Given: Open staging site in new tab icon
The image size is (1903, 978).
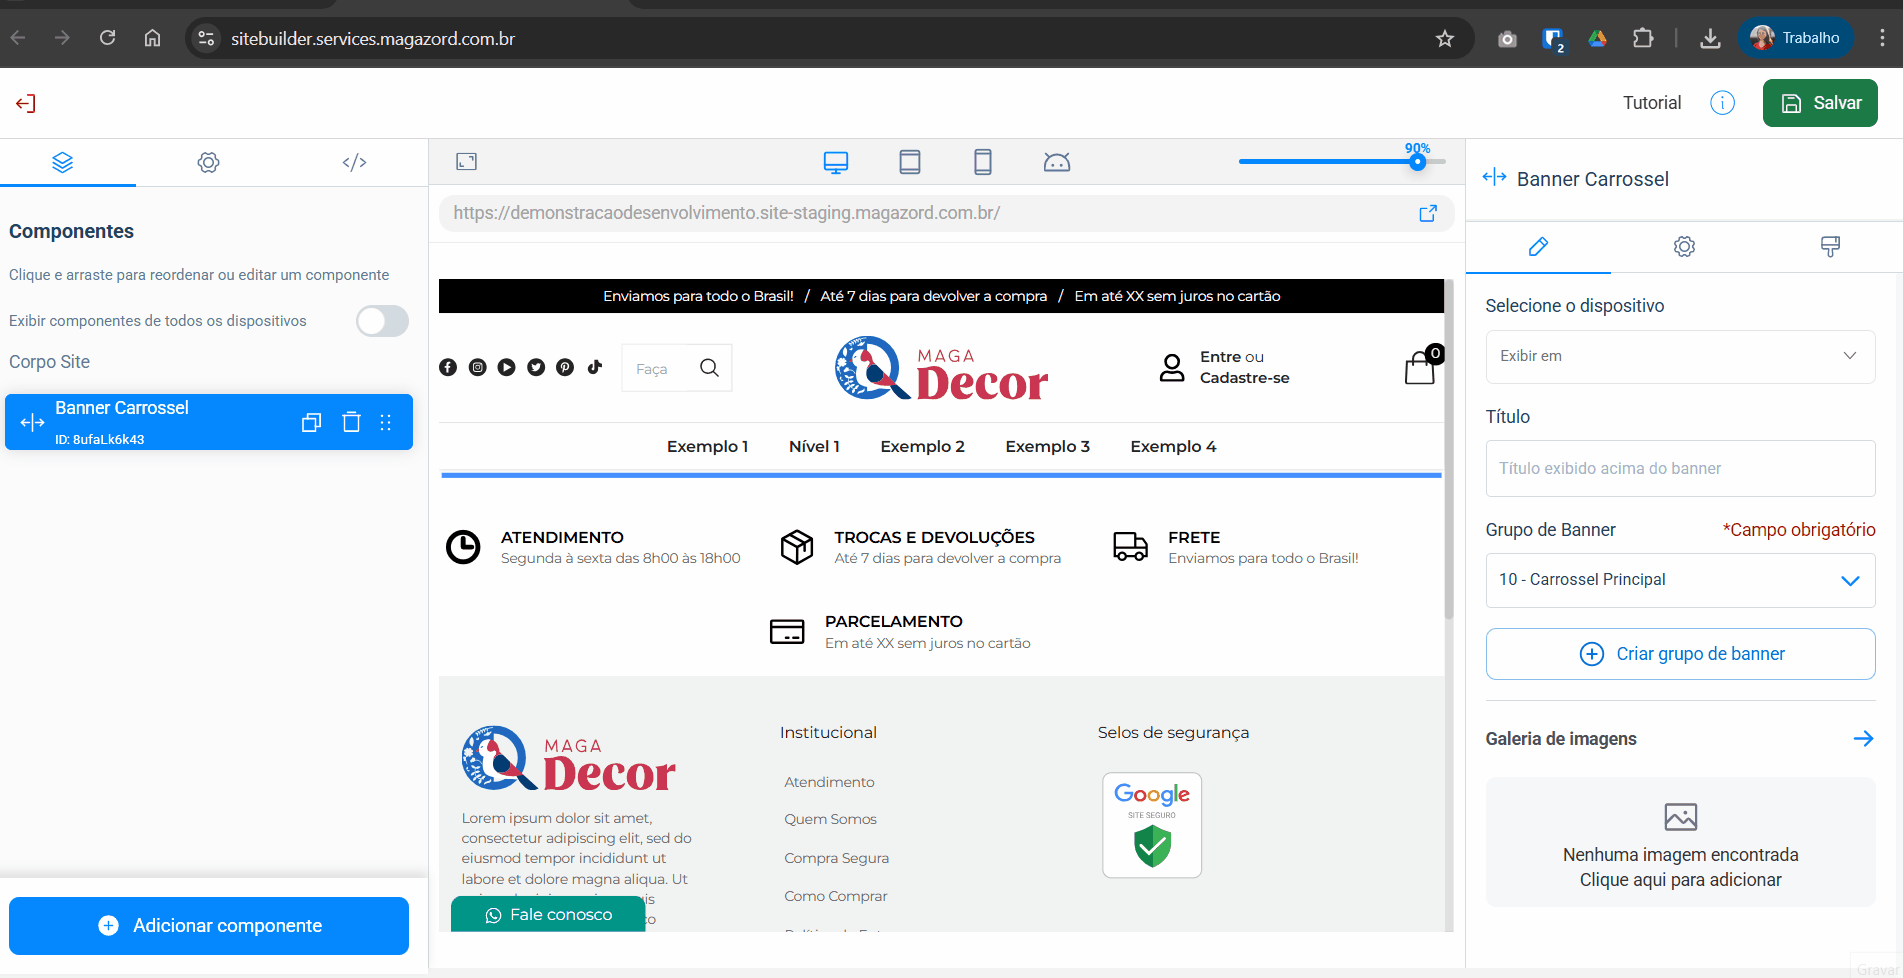Looking at the screenshot, I should click(1428, 213).
